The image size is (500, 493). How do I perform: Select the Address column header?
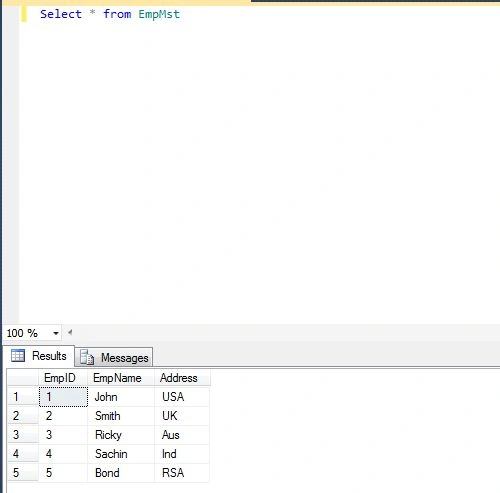tap(182, 378)
